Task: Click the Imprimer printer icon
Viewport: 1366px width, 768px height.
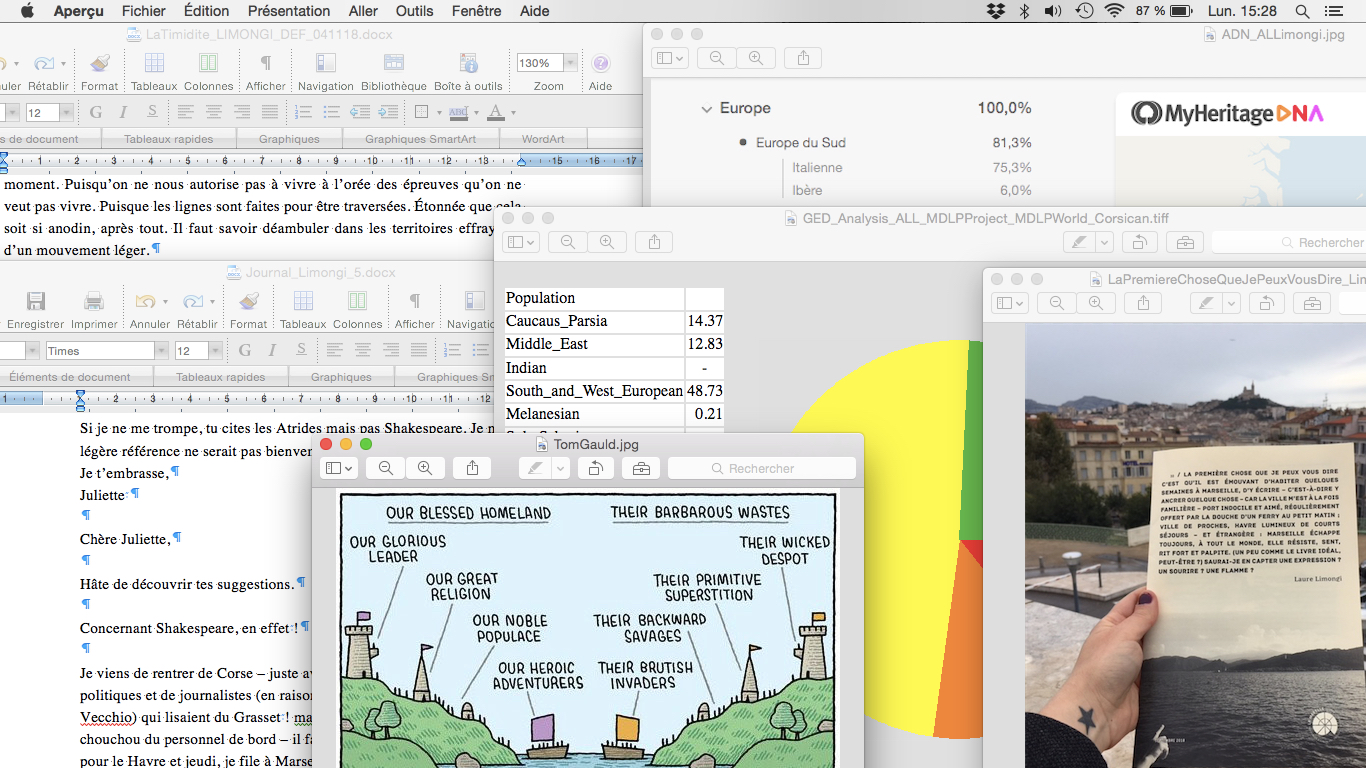Action: tap(94, 302)
